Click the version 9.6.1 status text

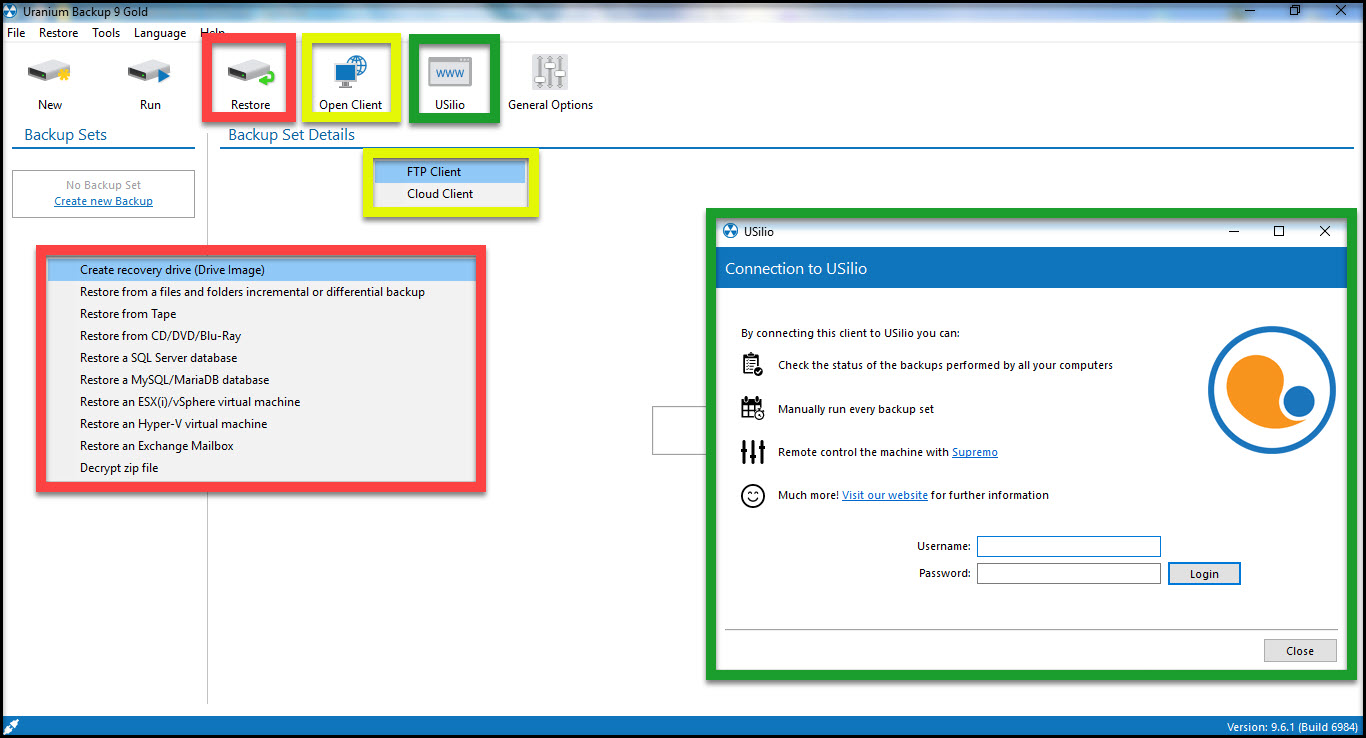1292,727
